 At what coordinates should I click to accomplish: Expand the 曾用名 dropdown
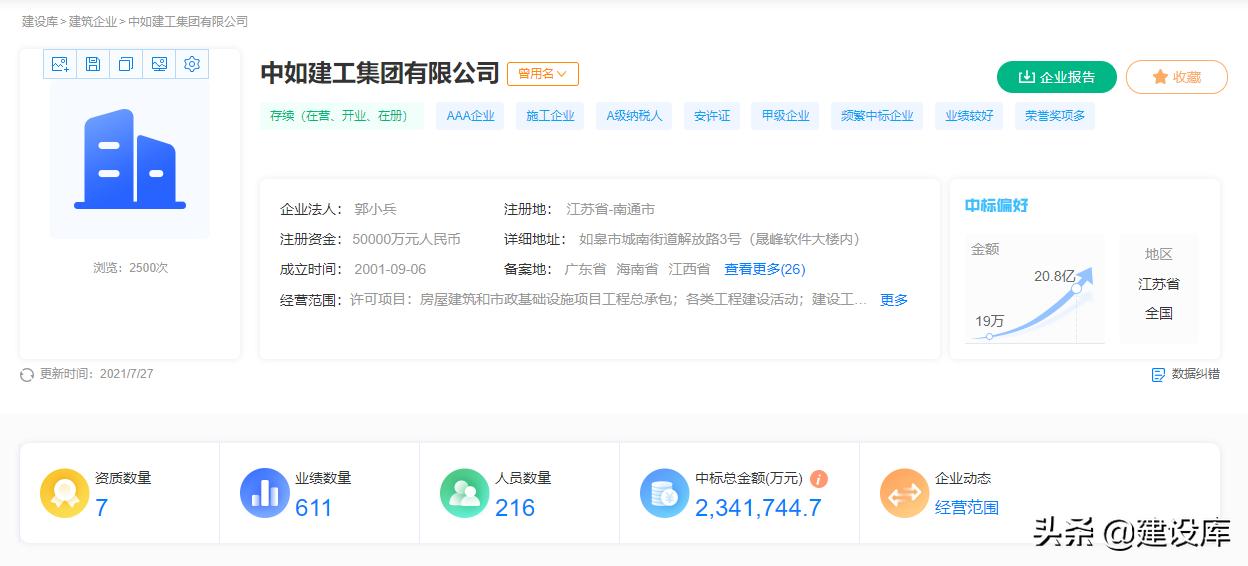point(543,74)
